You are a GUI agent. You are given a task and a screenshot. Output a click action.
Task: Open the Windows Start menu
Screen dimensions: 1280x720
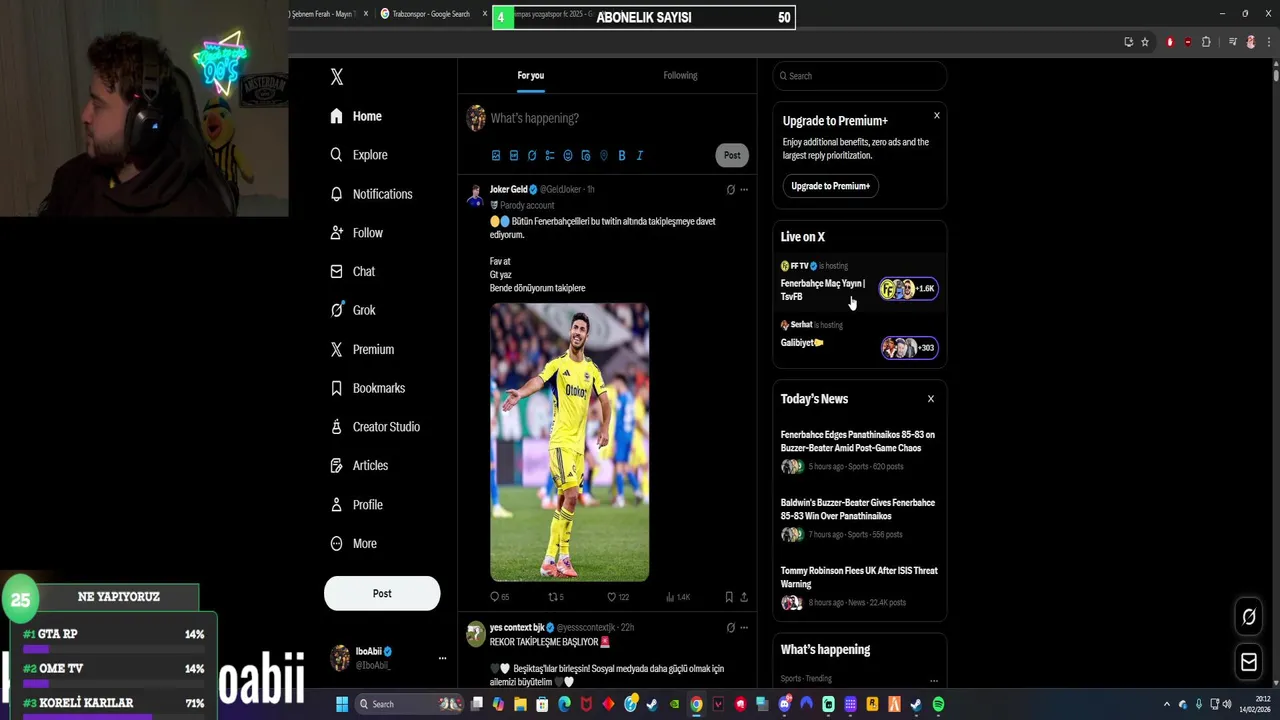[341, 704]
